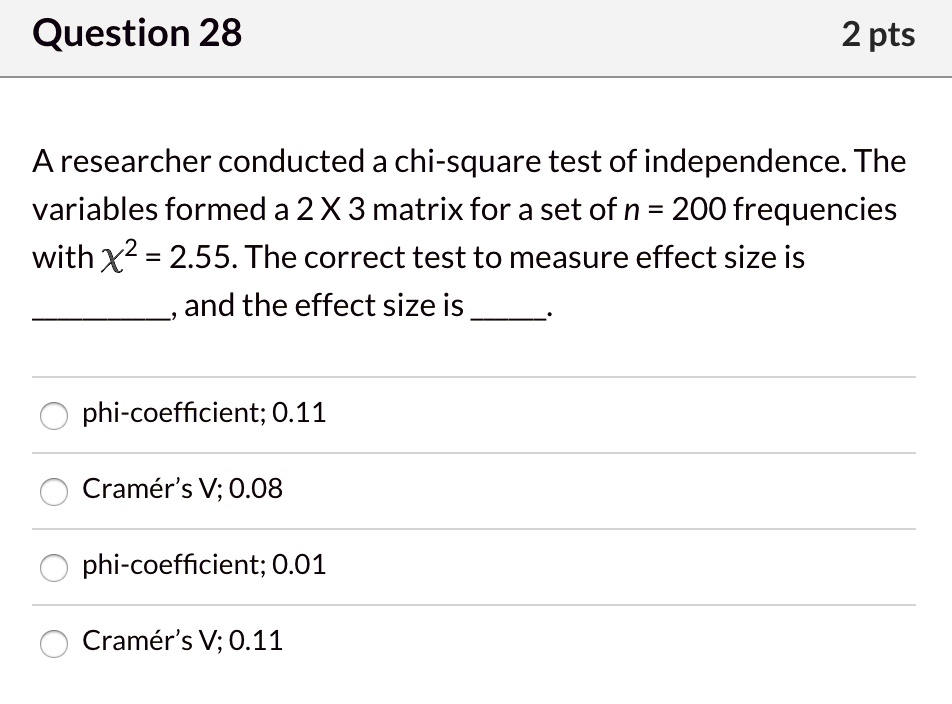Click the '2 pts' label
This screenshot has width=952, height=704.
(878, 33)
